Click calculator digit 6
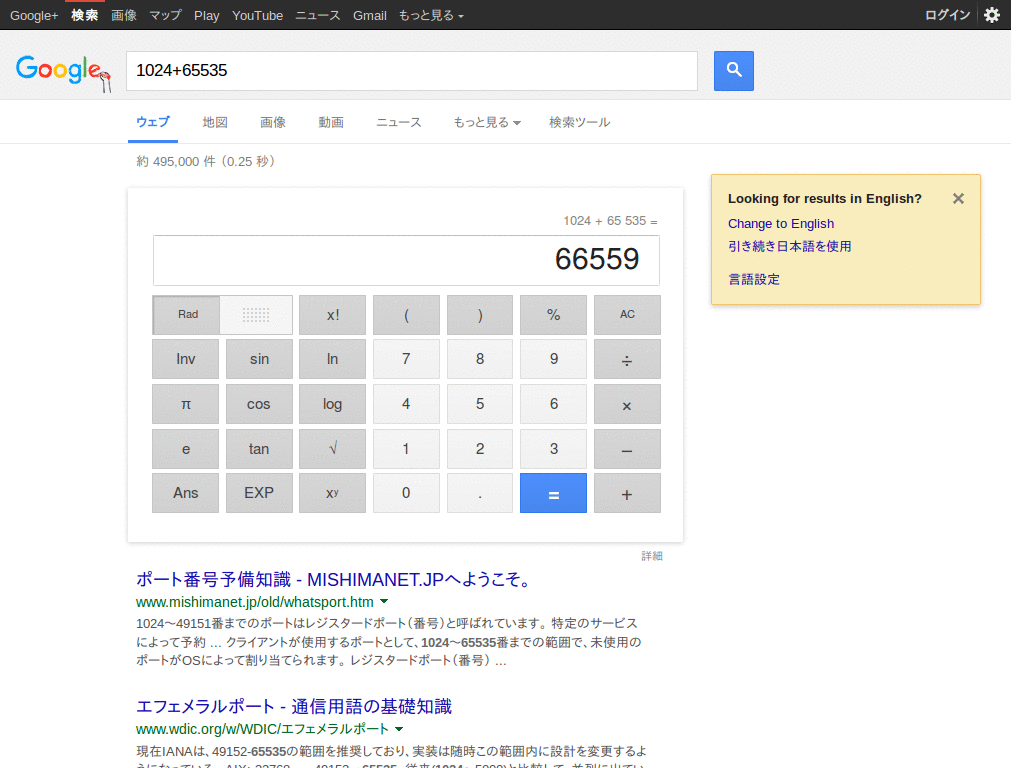 (553, 404)
